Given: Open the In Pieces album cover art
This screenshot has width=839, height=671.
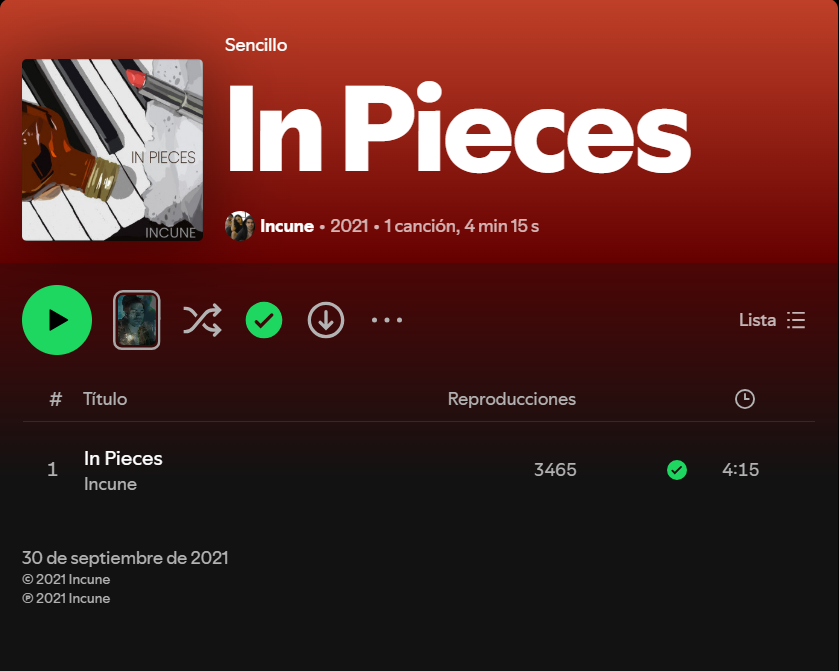Looking at the screenshot, I should pos(112,150).
